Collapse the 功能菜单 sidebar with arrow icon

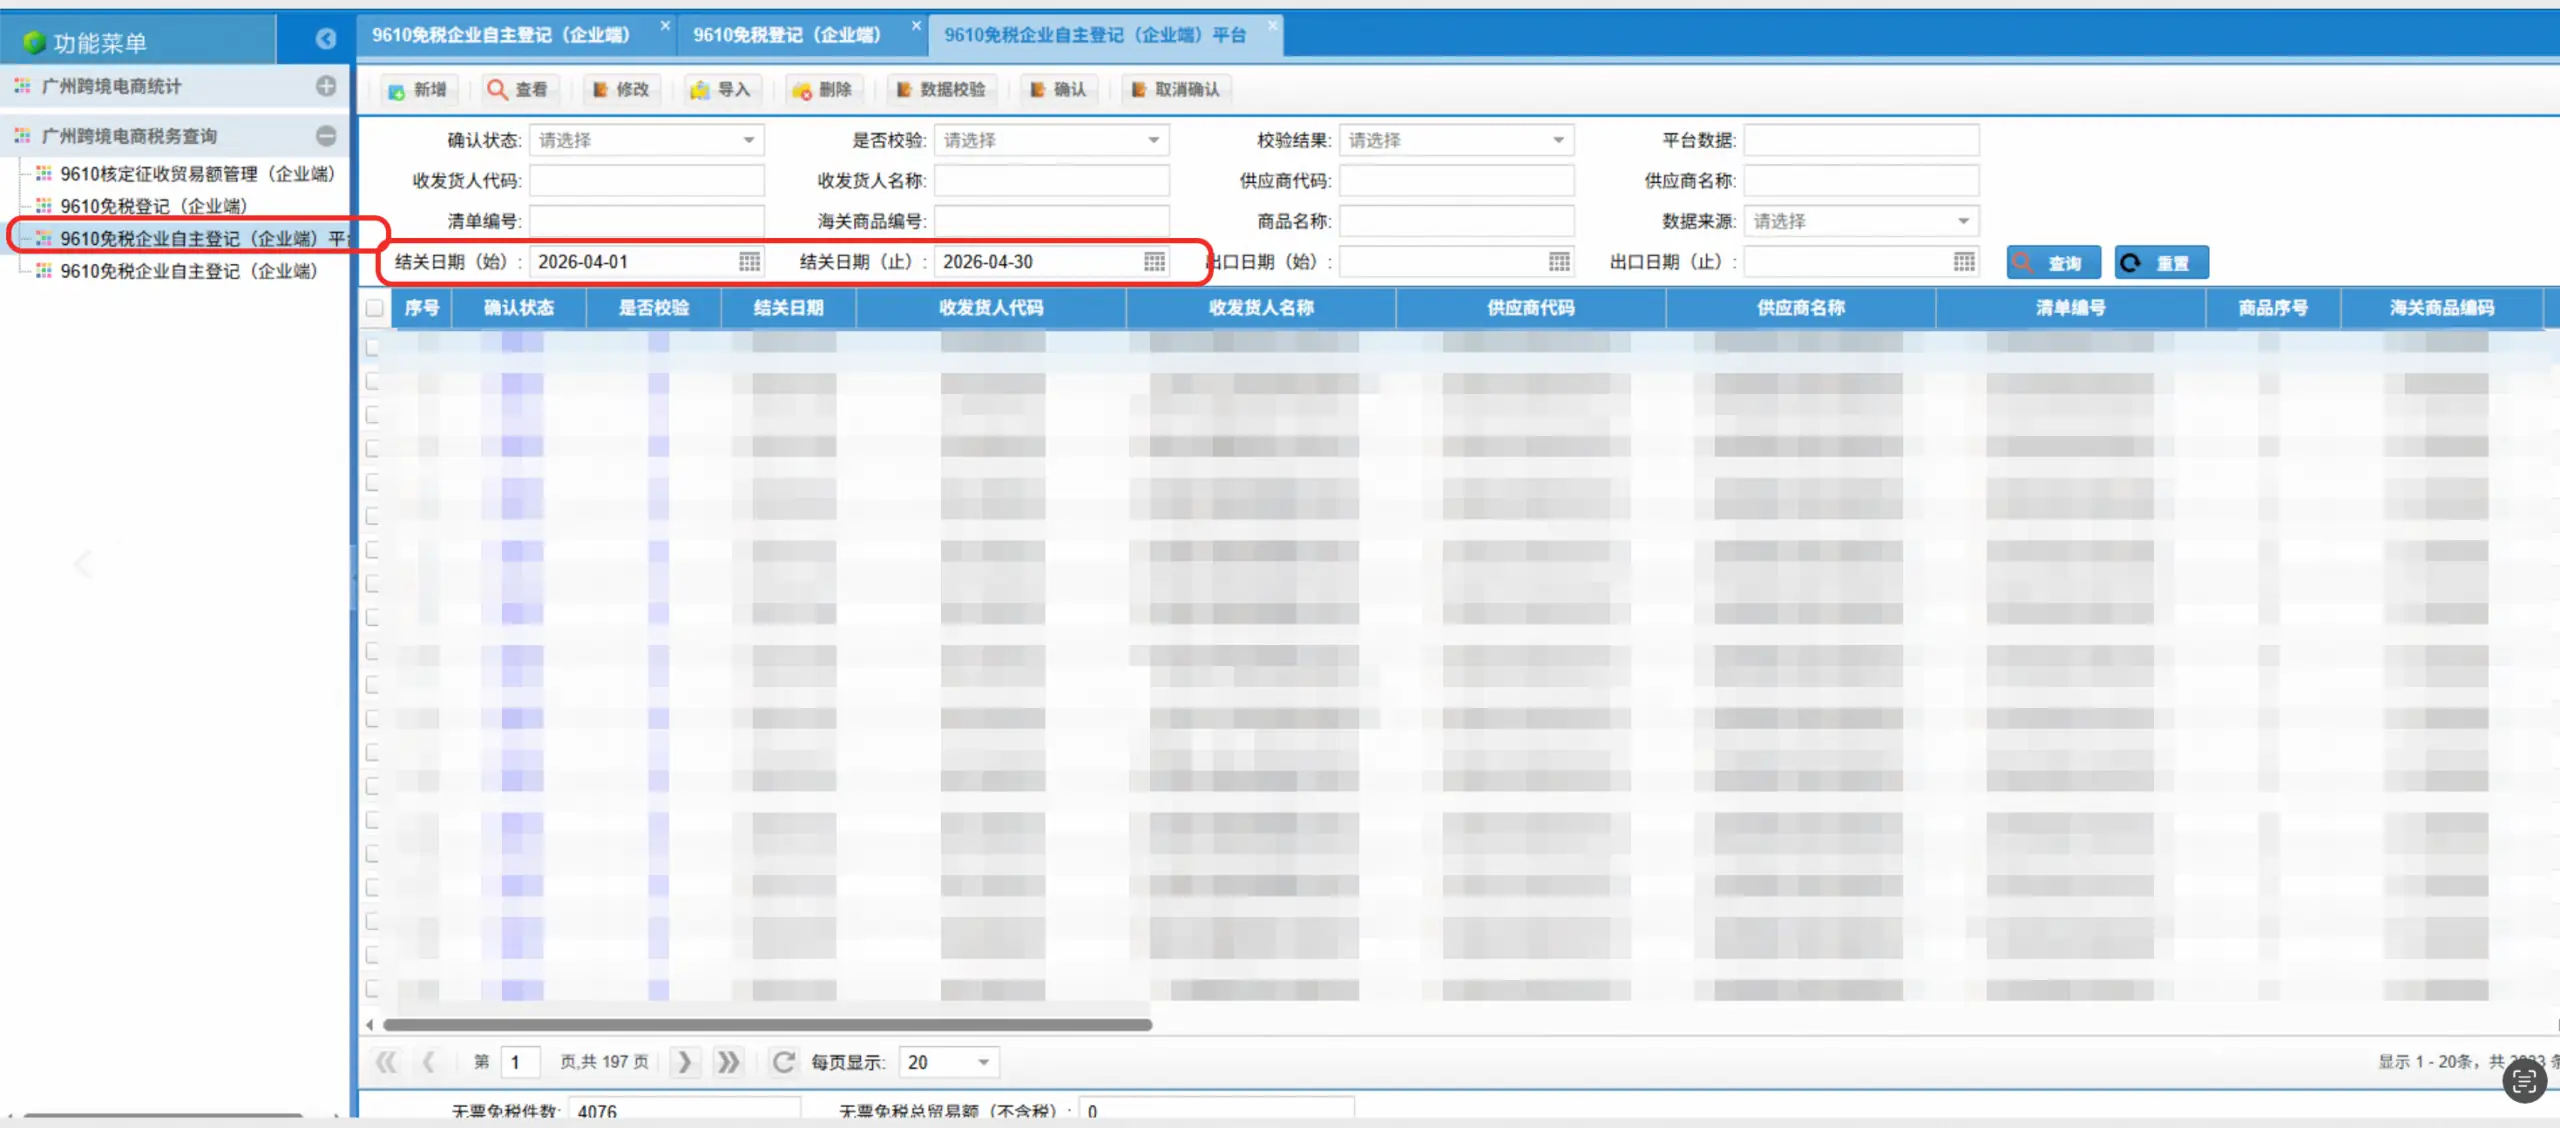(326, 39)
